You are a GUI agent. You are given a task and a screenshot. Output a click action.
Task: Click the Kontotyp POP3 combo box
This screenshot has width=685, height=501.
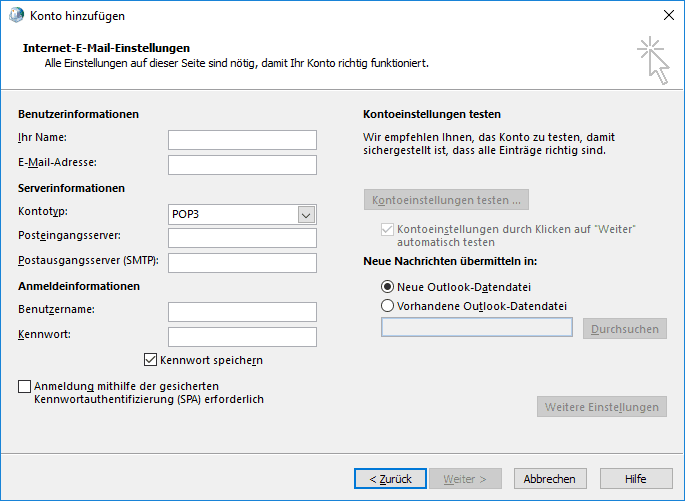(x=233, y=214)
